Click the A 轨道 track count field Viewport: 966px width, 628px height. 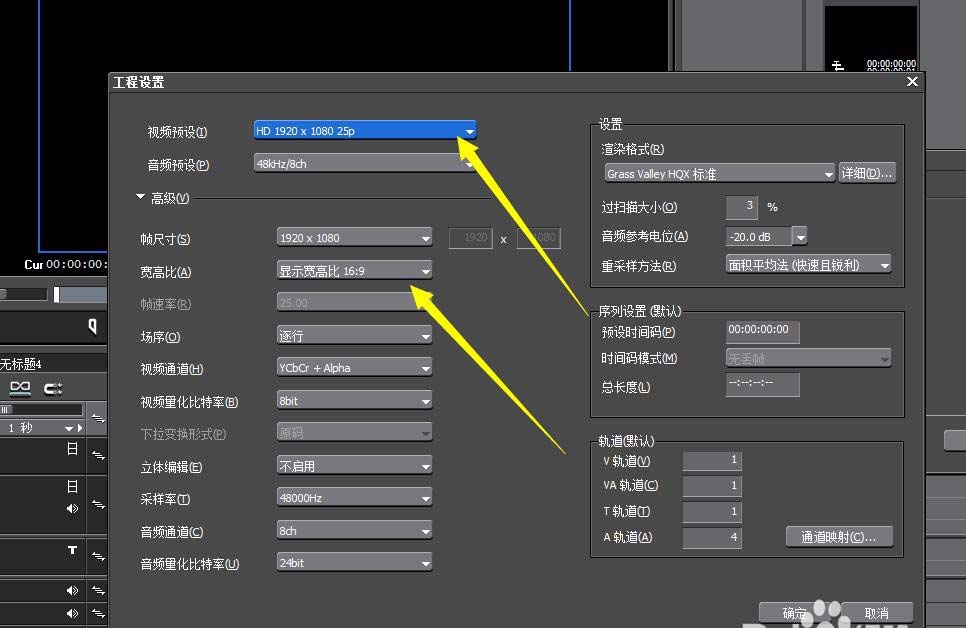pos(712,537)
